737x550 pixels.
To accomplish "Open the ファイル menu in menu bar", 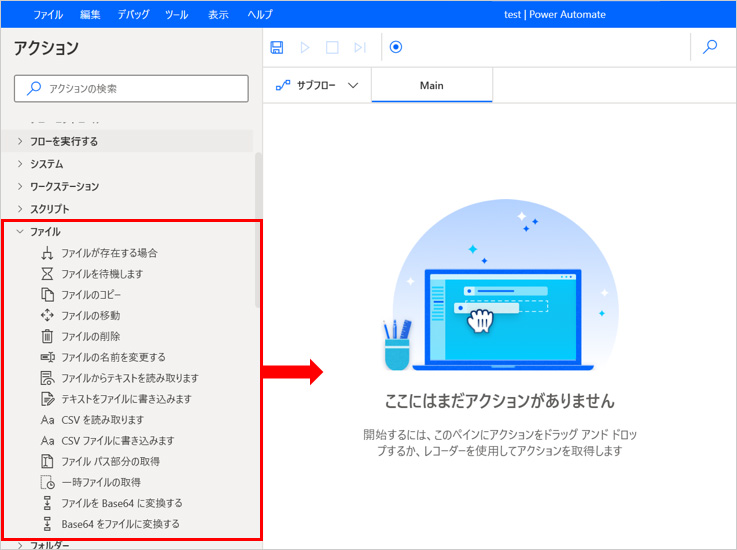I will tap(47, 15).
